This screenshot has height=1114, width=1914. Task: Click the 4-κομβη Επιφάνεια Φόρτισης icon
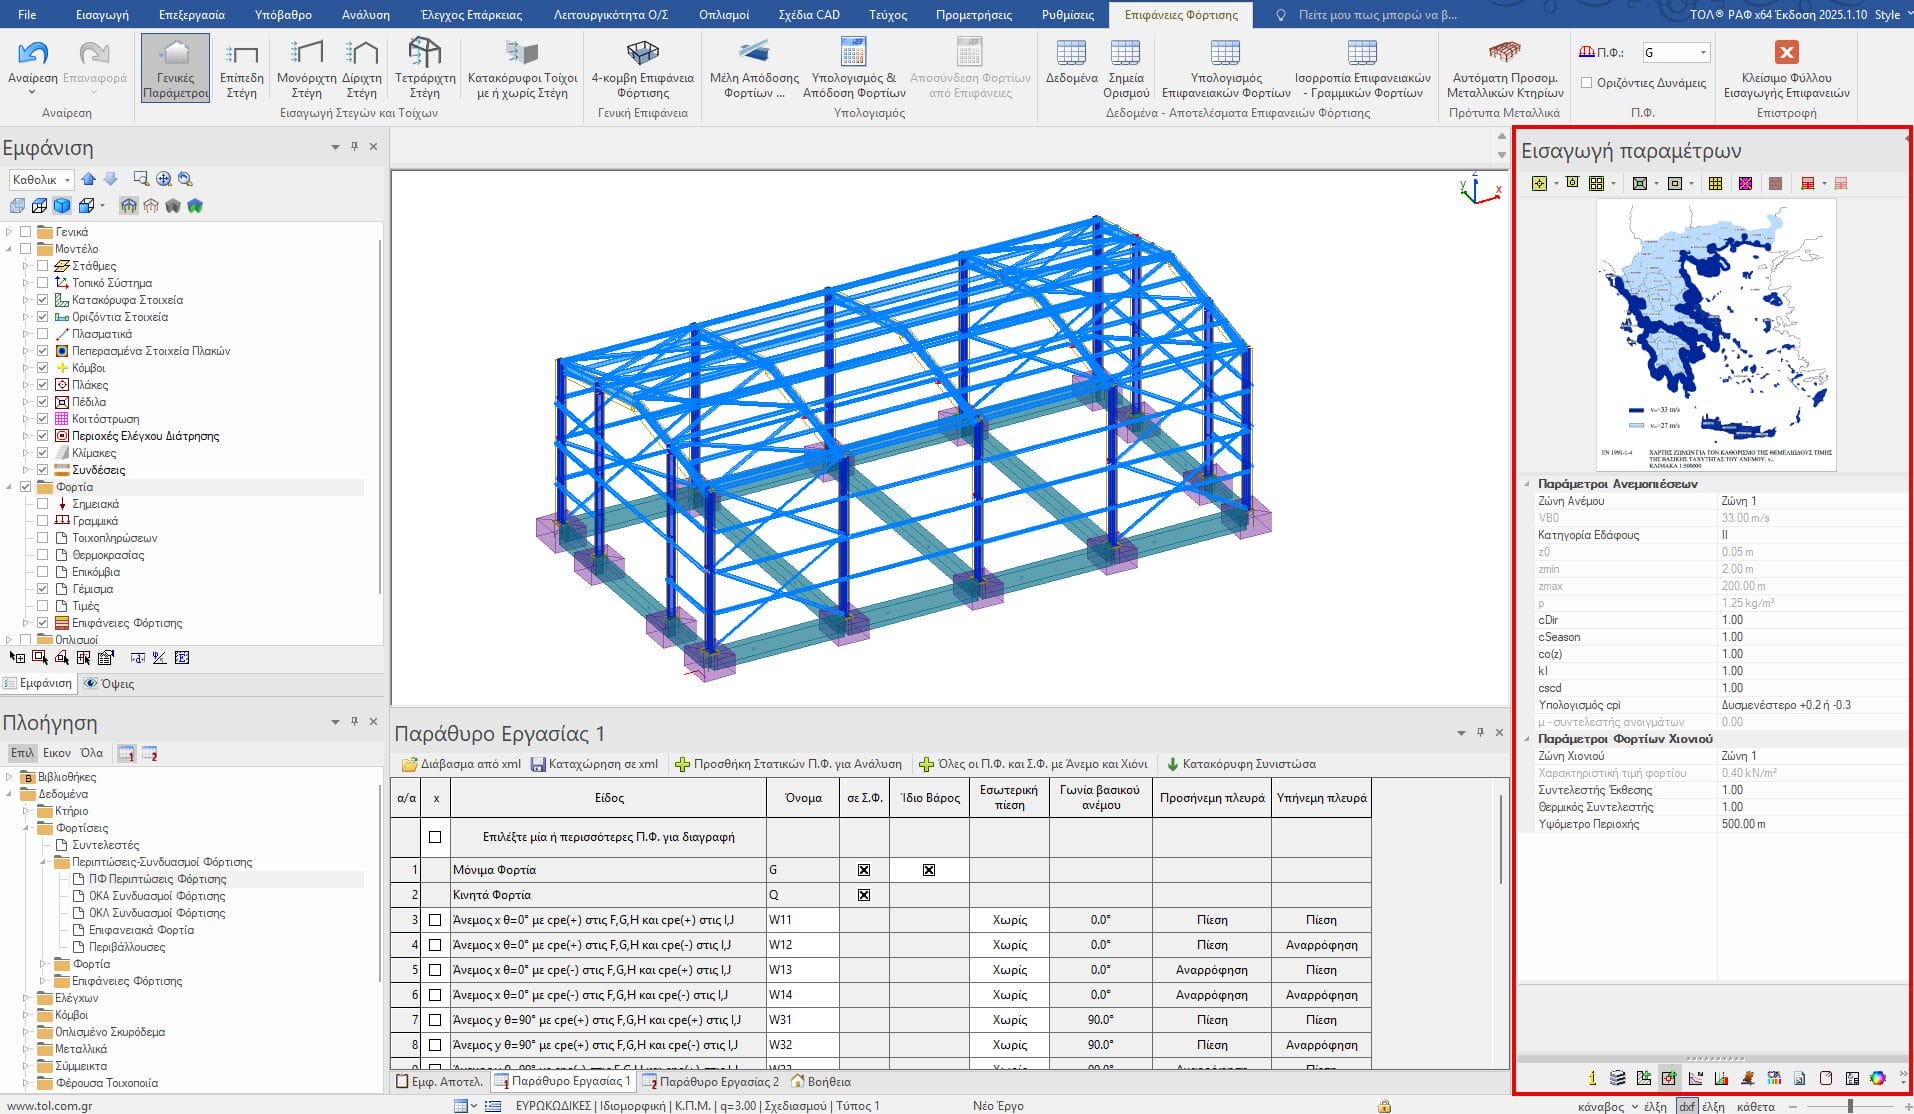(642, 68)
